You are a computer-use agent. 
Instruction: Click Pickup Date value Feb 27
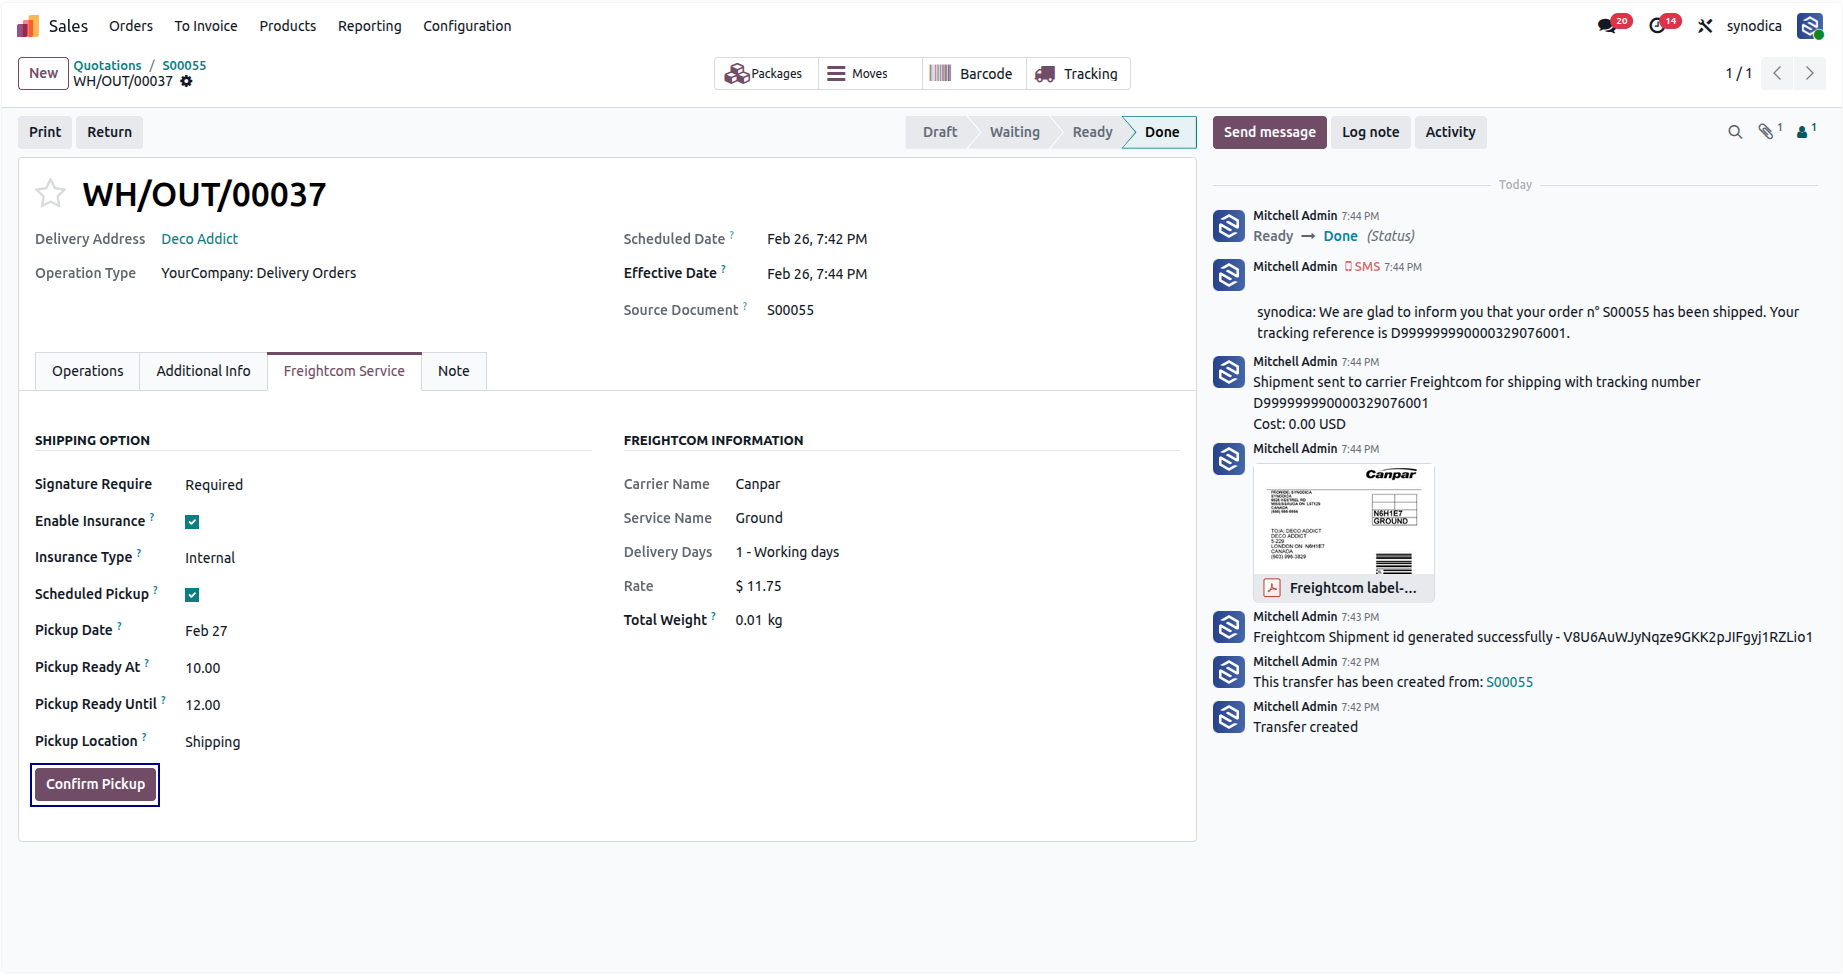click(x=206, y=631)
